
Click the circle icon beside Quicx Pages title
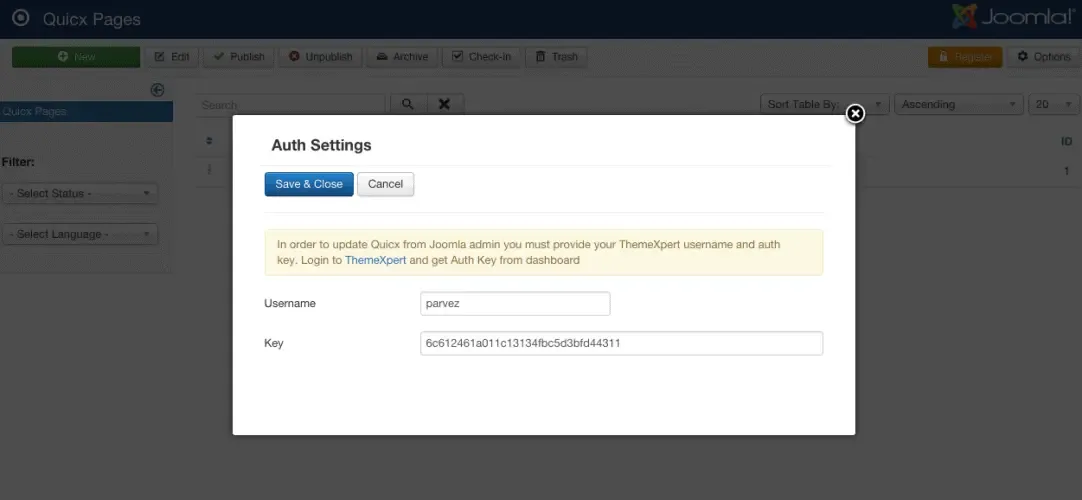pos(21,18)
